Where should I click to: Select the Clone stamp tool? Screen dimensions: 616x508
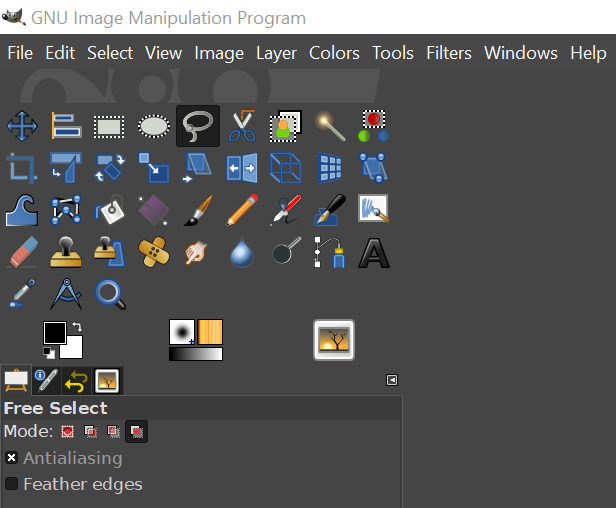click(x=66, y=252)
